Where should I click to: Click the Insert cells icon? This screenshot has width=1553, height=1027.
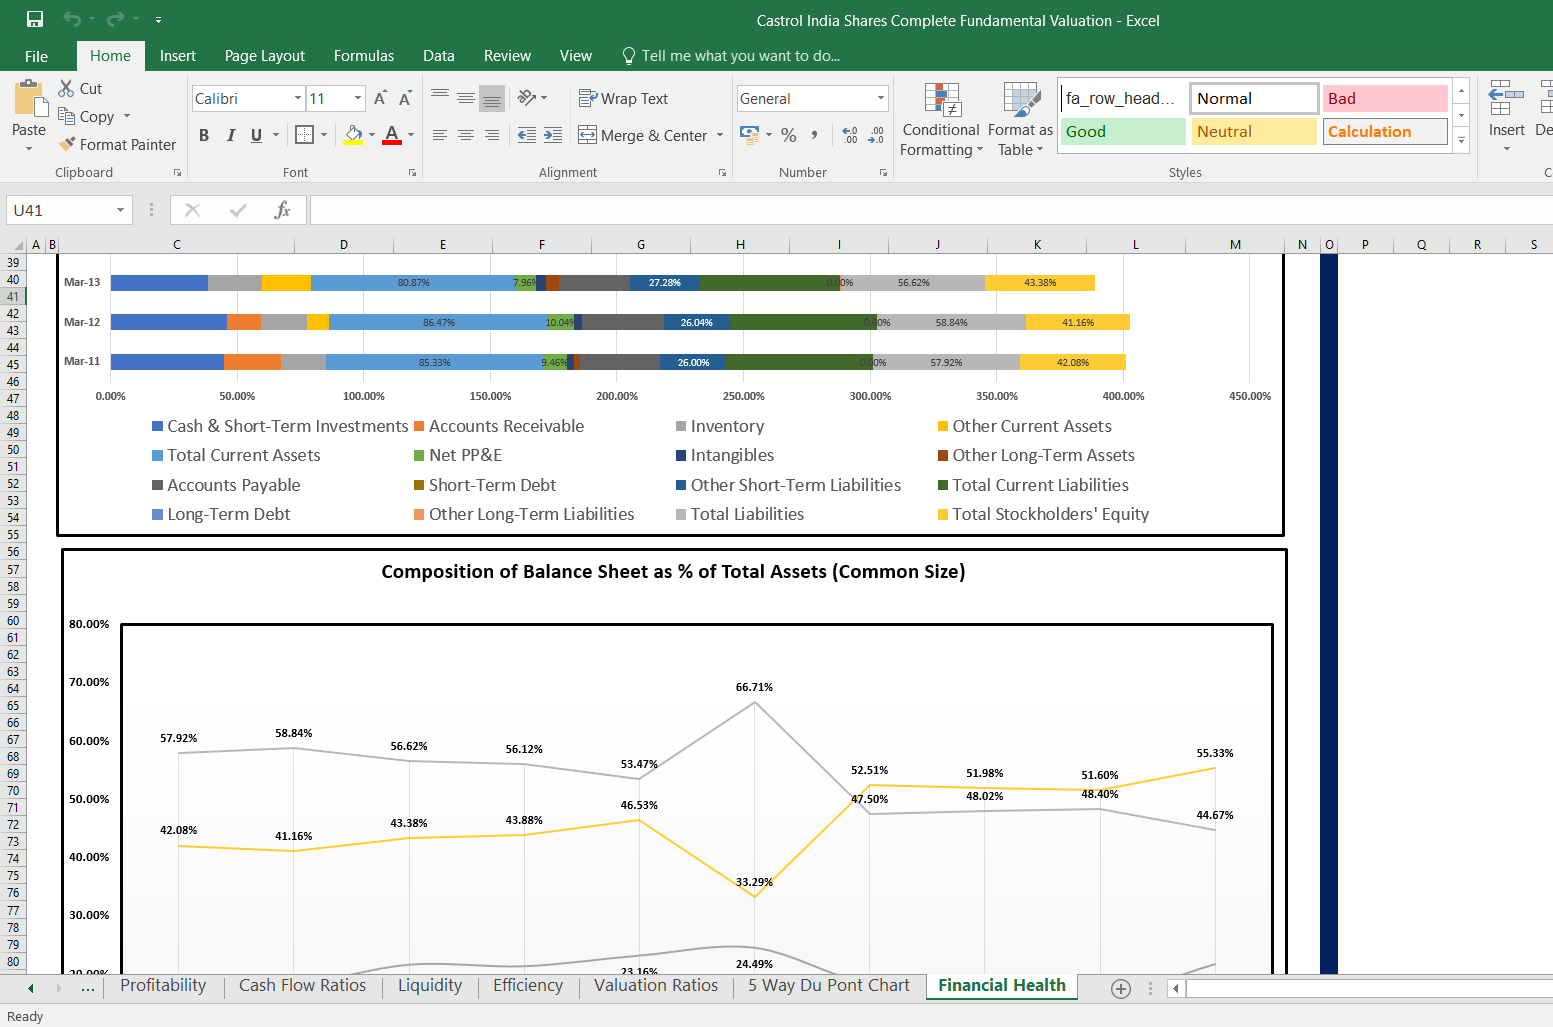tap(1506, 99)
